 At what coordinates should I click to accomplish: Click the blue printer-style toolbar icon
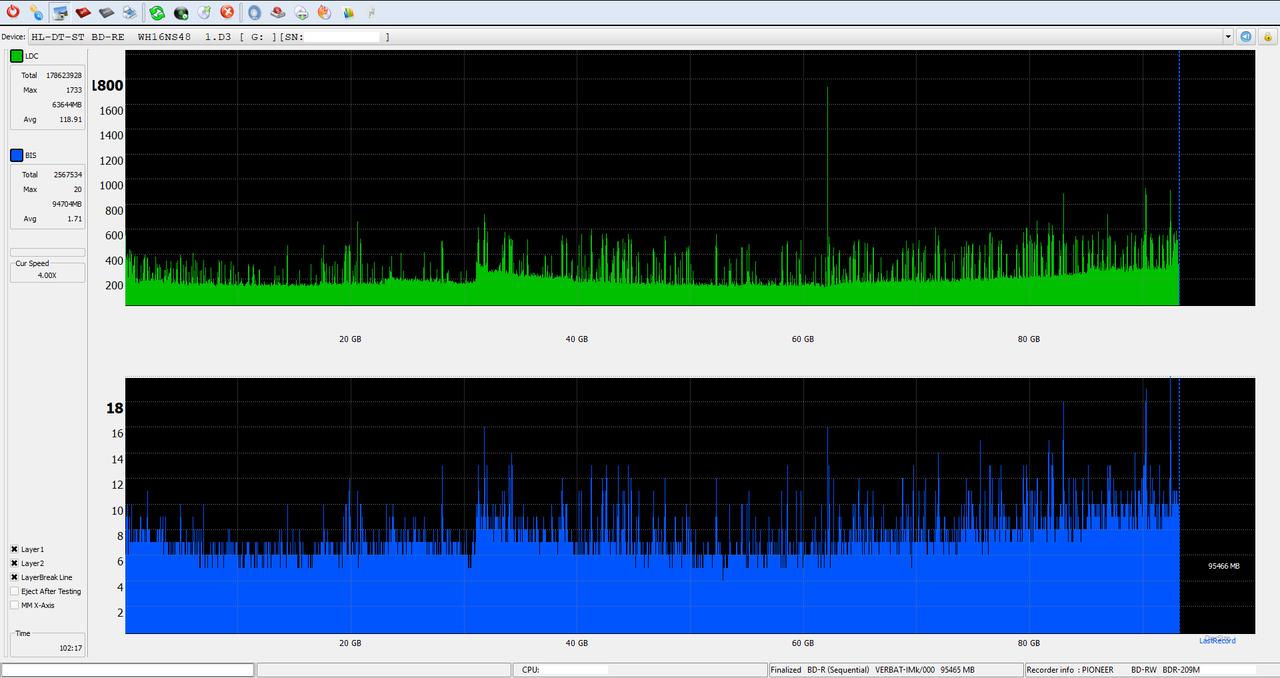[x=129, y=12]
